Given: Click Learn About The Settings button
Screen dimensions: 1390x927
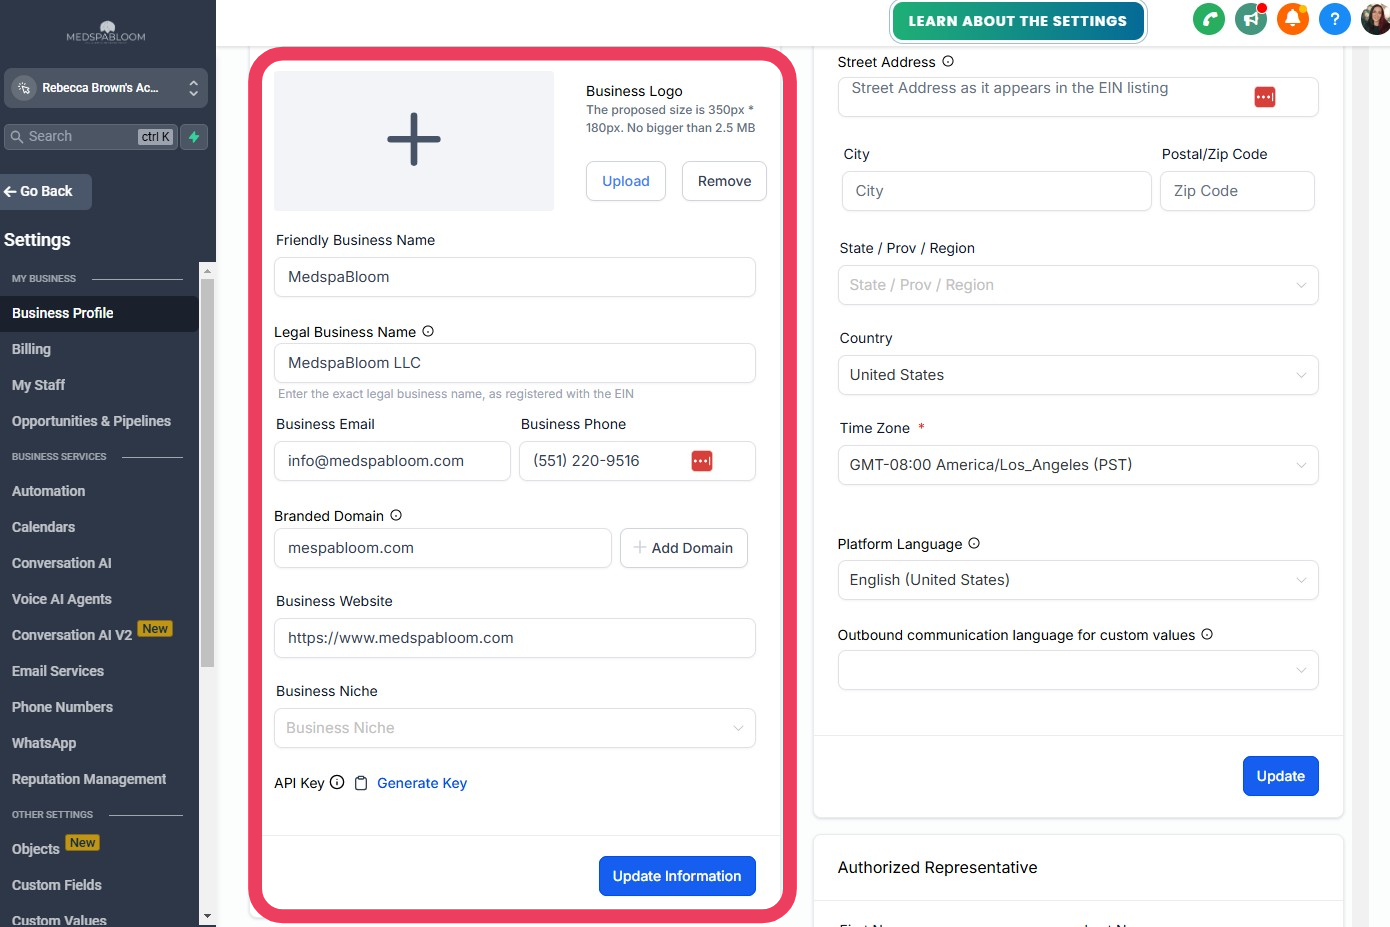Looking at the screenshot, I should click(x=1017, y=21).
